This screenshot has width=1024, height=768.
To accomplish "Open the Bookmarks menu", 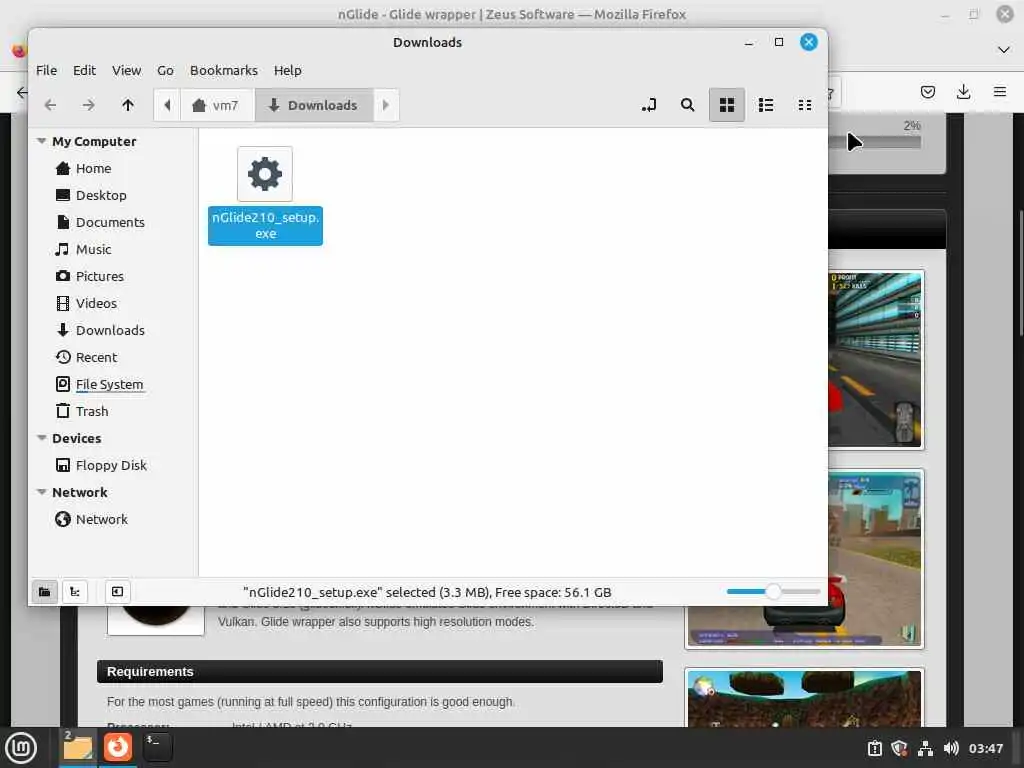I will pos(223,71).
